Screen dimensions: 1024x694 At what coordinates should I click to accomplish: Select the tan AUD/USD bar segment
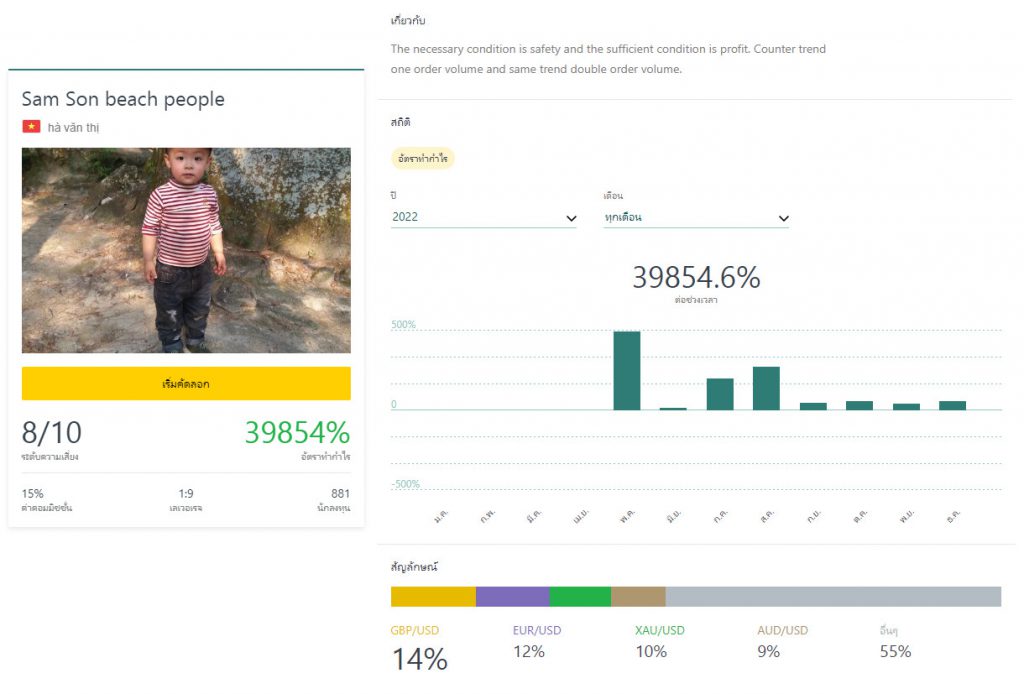(638, 597)
